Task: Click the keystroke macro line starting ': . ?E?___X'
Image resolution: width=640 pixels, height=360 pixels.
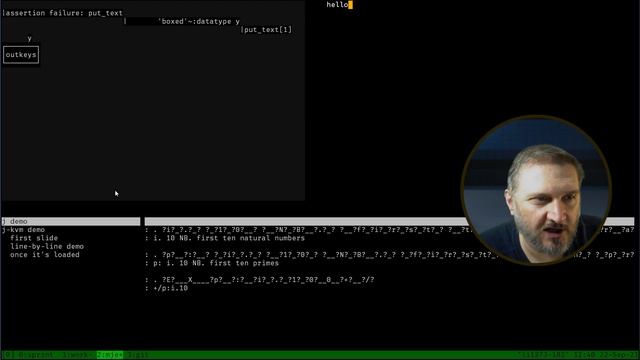Action: pos(260,280)
